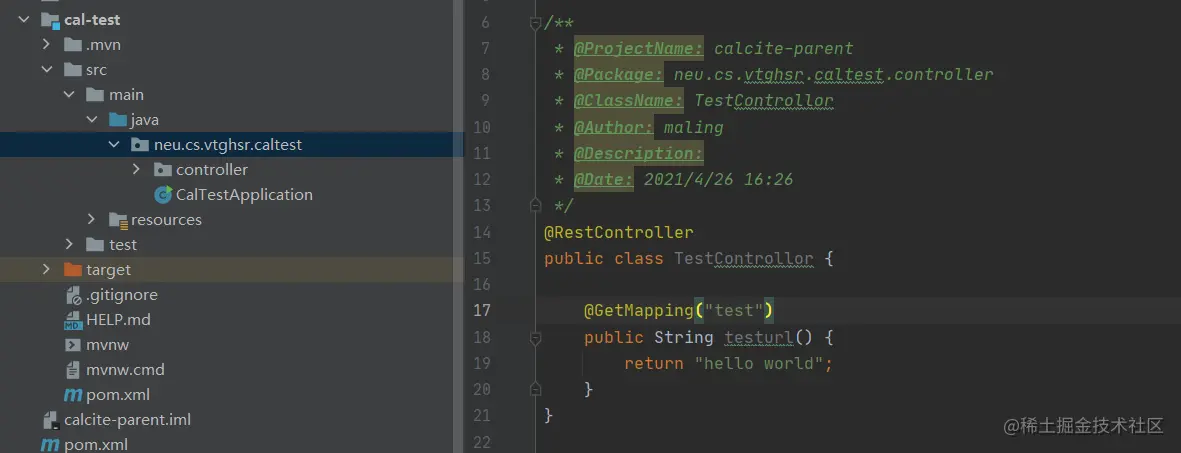Collapse the main folder arrow
This screenshot has height=453, width=1181.
click(69, 94)
